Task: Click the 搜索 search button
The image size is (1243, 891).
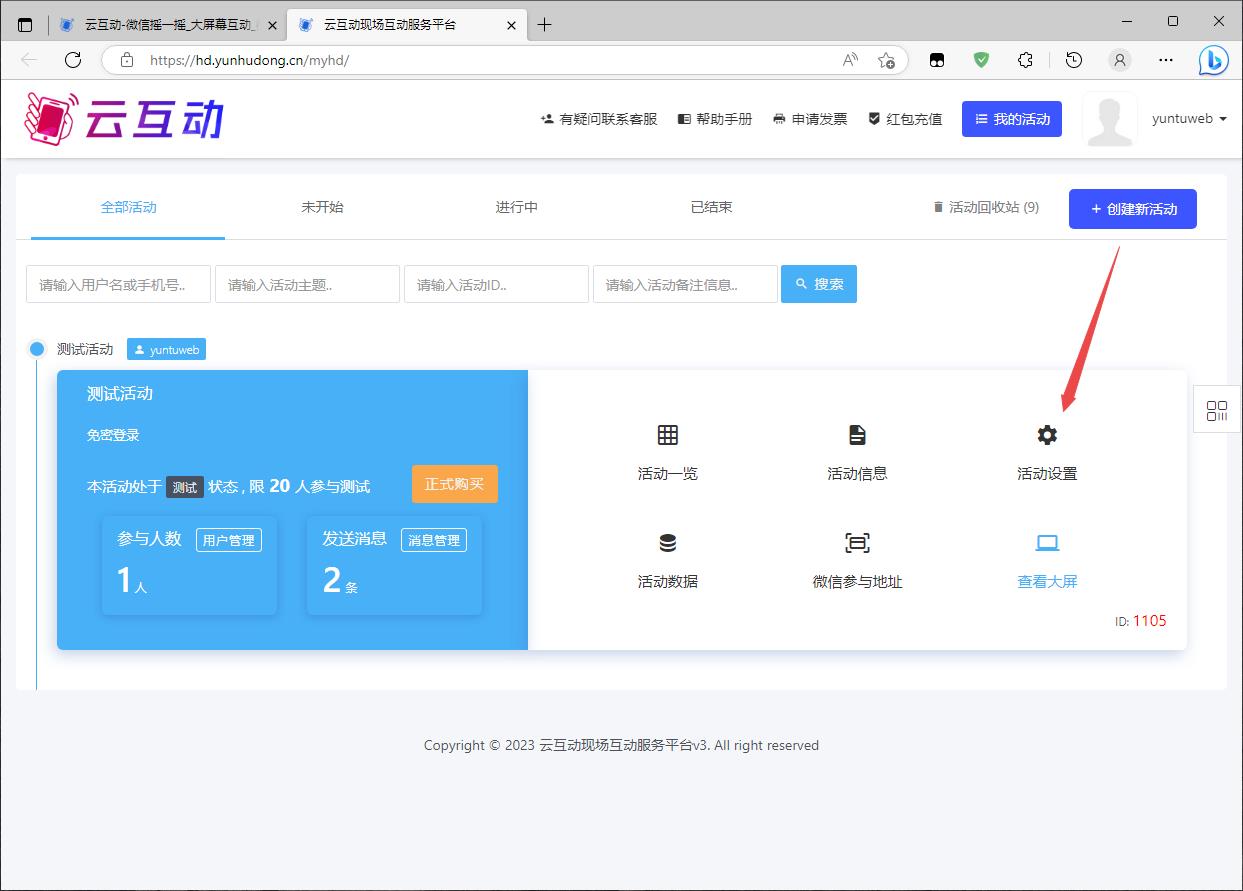Action: point(818,284)
